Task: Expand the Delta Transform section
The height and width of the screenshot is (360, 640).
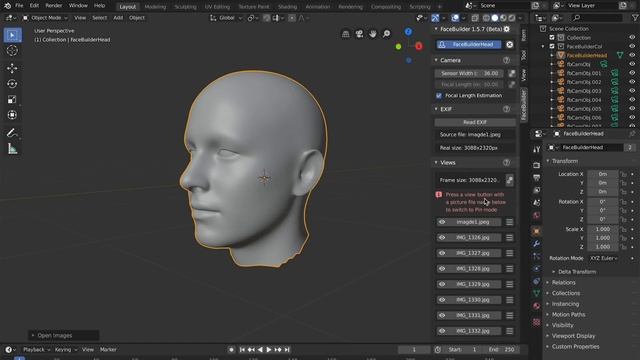Action: tap(576, 272)
